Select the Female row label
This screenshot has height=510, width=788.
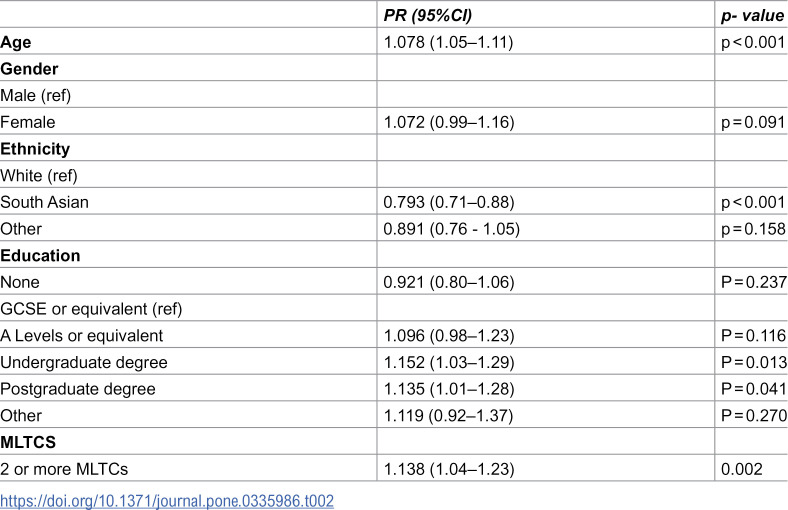28,122
